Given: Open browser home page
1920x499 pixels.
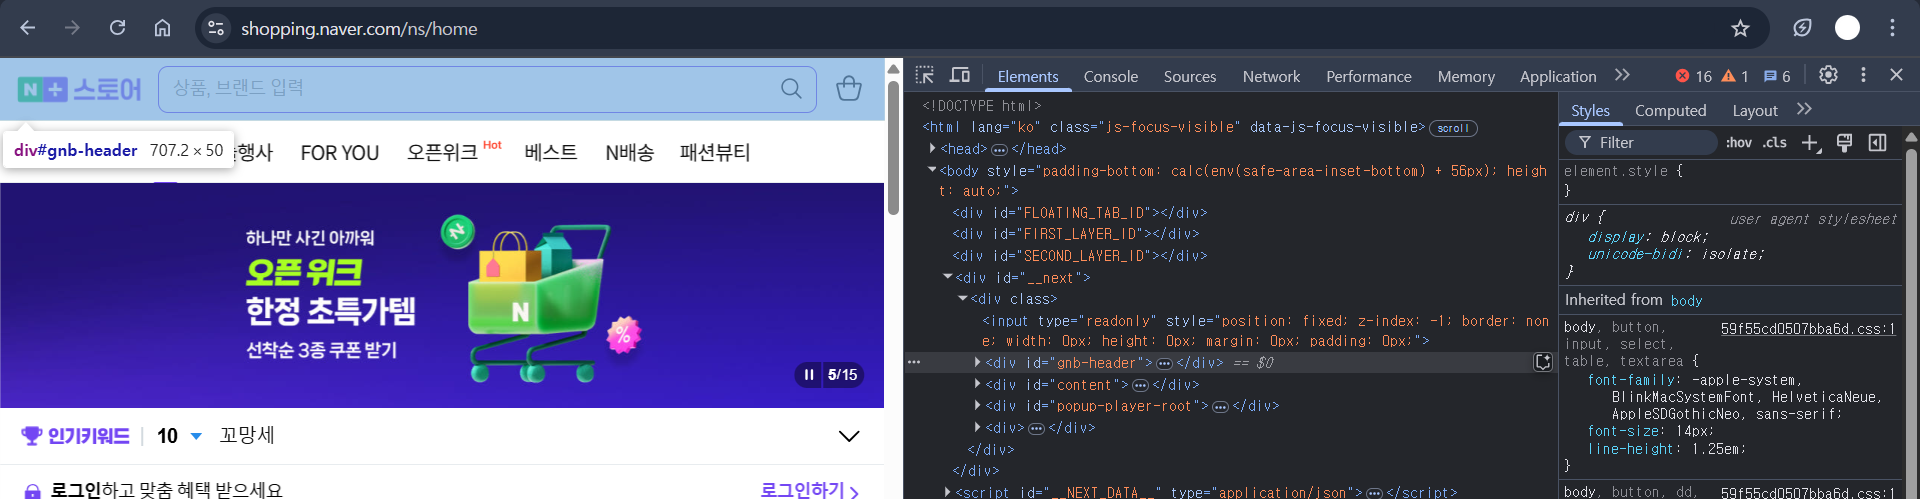Looking at the screenshot, I should (x=162, y=28).
